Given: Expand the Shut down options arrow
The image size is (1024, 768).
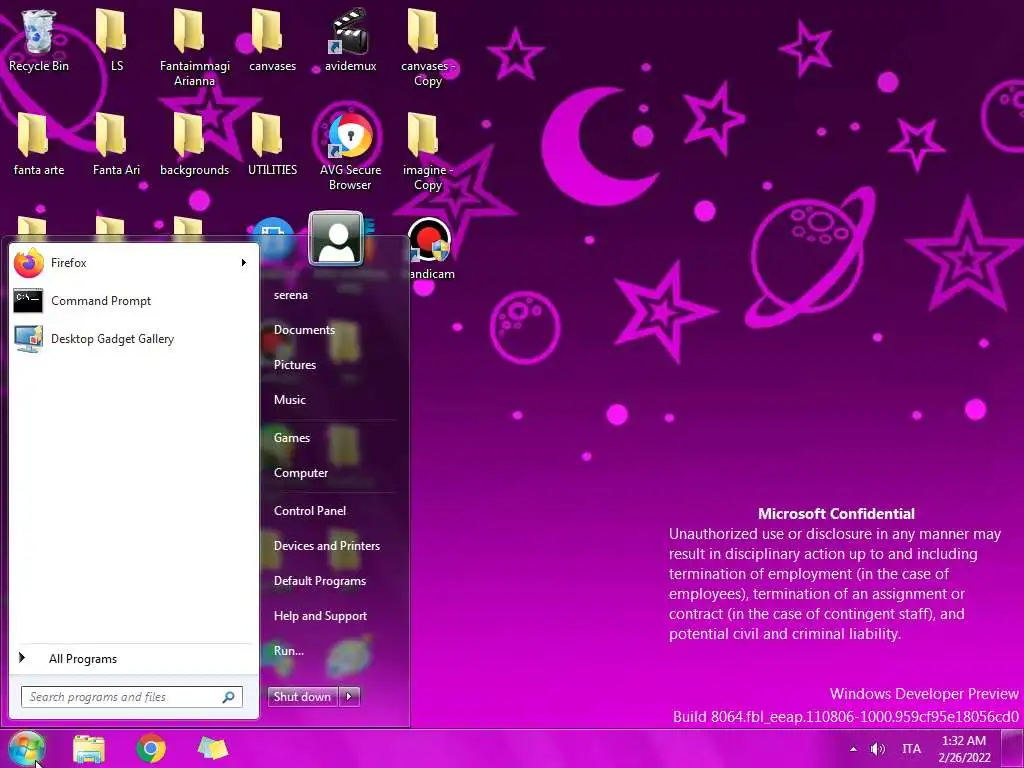Looking at the screenshot, I should (x=349, y=697).
